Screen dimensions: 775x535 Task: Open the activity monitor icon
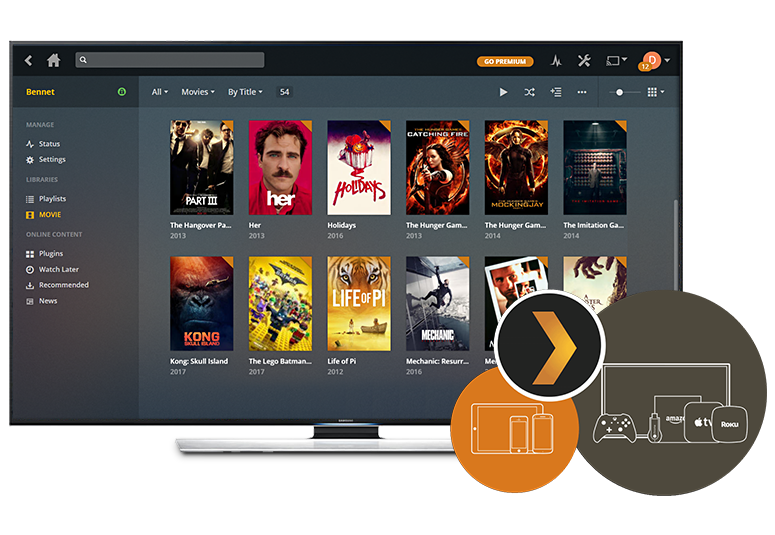point(556,61)
